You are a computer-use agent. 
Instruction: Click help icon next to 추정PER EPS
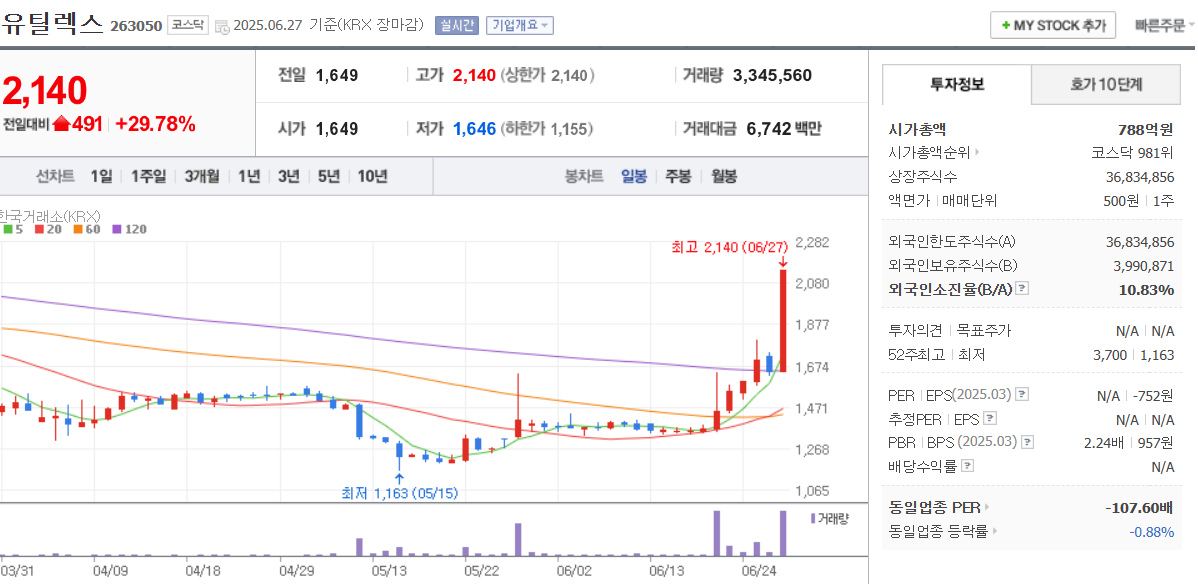coord(990,418)
